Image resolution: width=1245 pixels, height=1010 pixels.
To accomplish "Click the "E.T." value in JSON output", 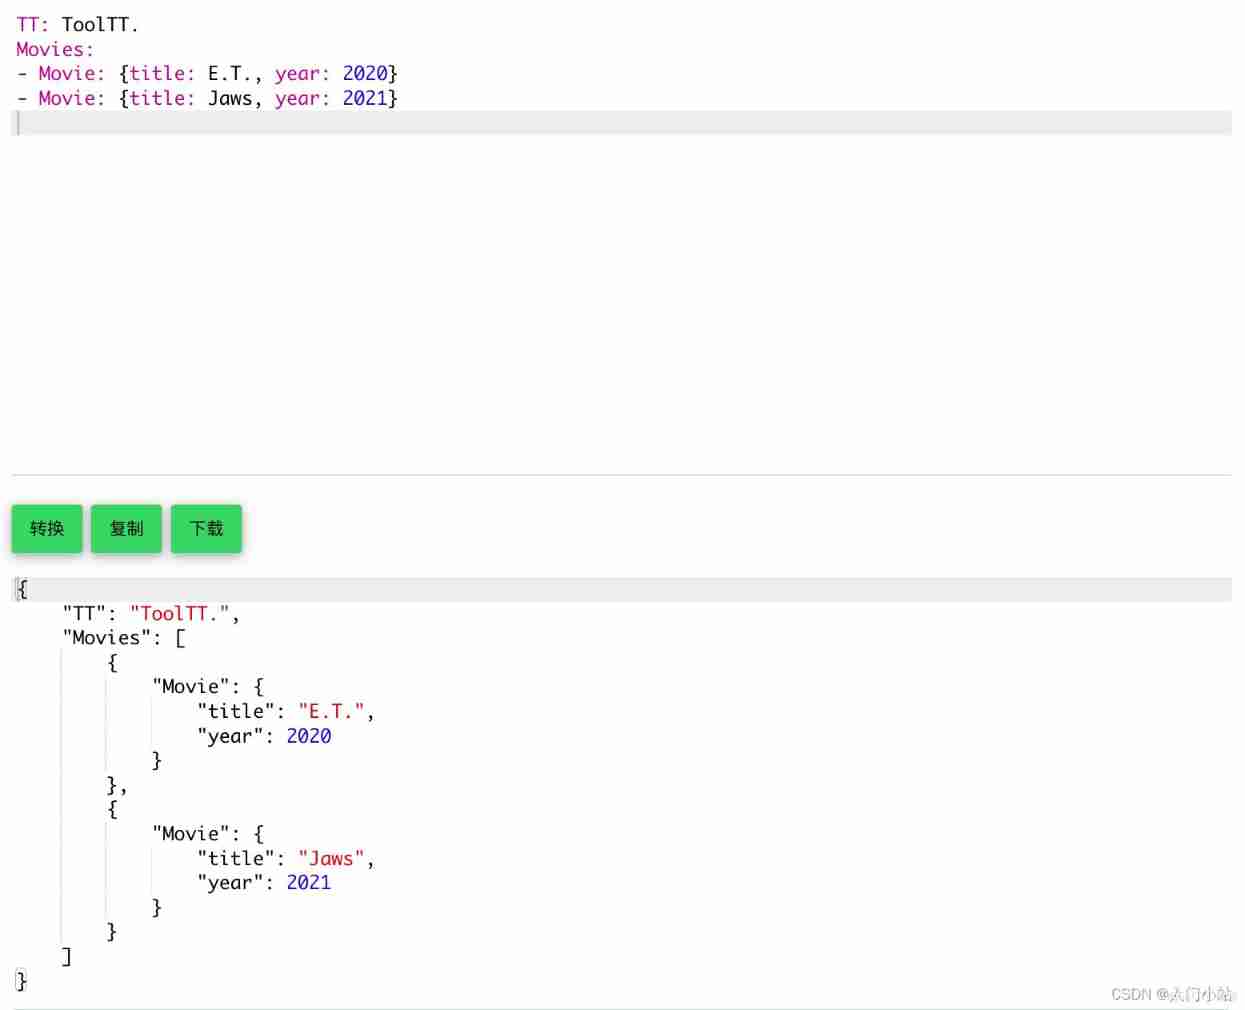I will (331, 711).
